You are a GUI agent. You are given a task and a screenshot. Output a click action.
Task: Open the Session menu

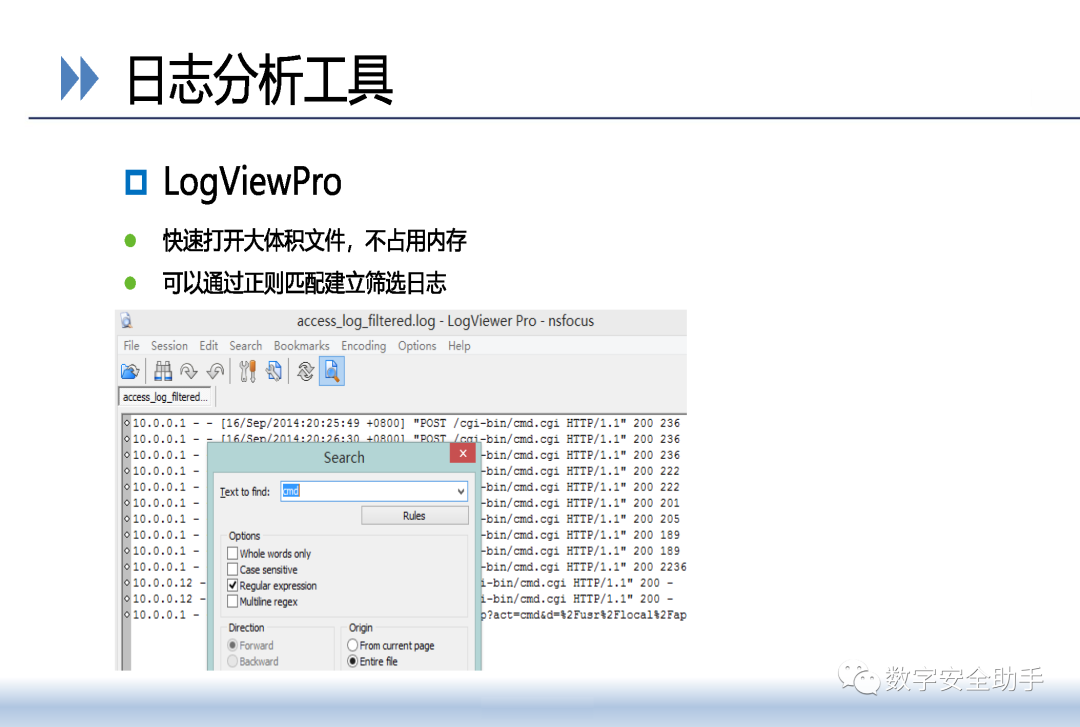pyautogui.click(x=169, y=346)
